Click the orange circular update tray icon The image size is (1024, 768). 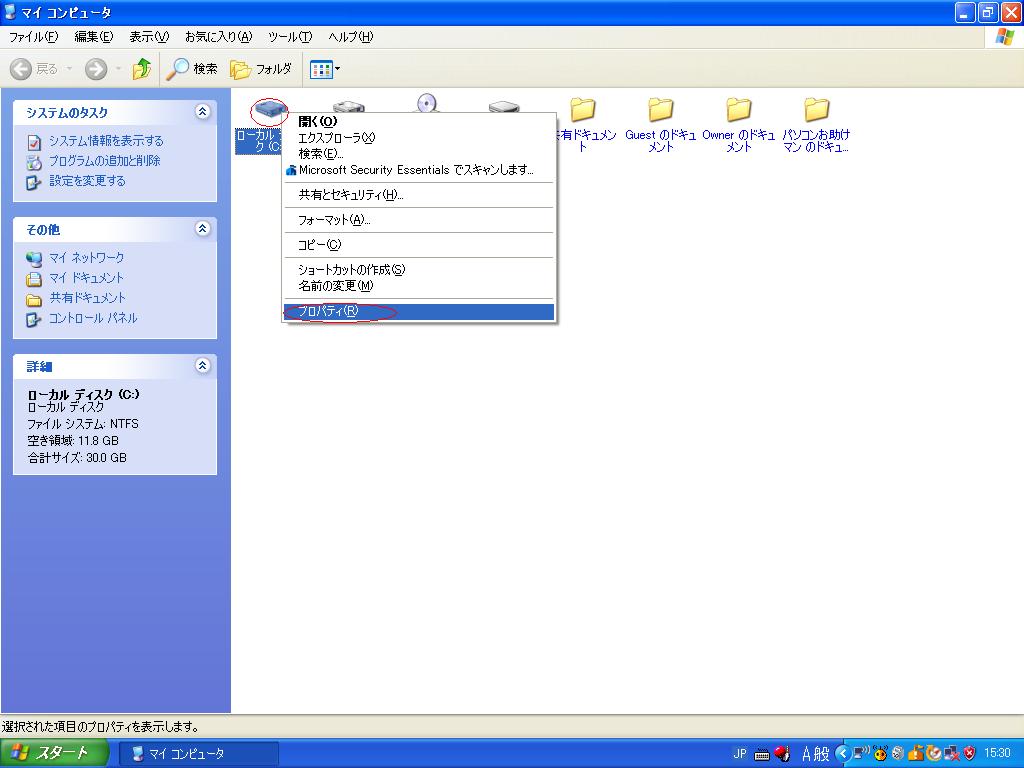coord(933,753)
